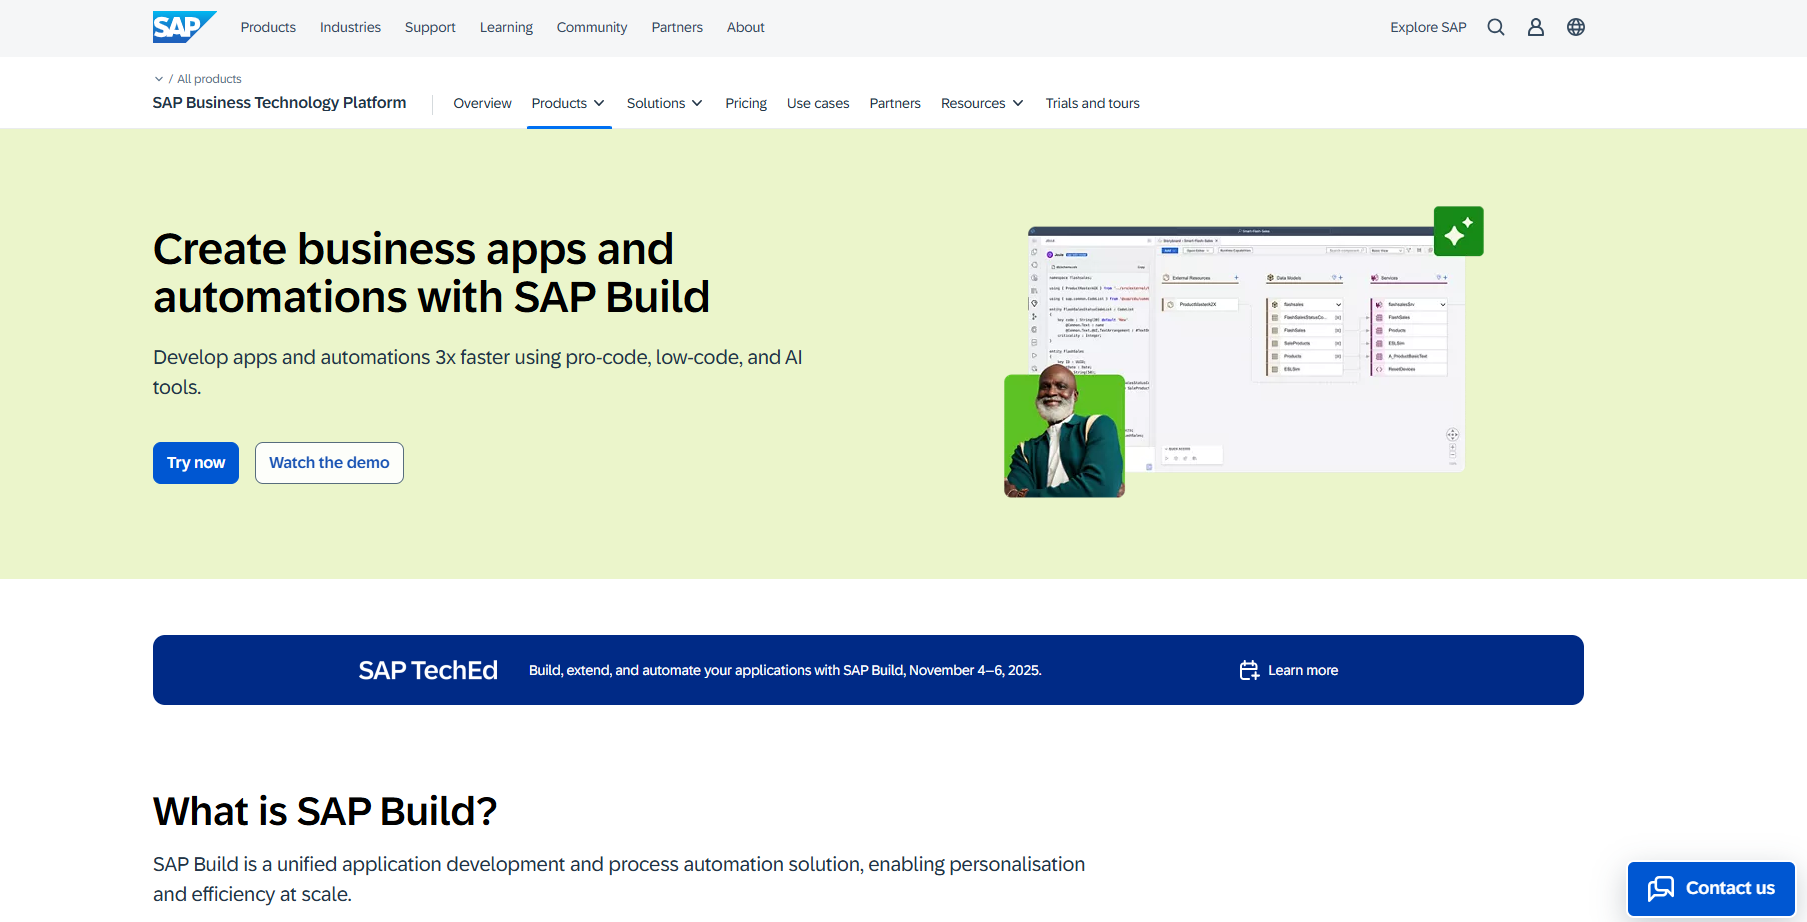Click the SAP TechEd banner title
Viewport: 1807px width, 922px height.
(x=428, y=670)
